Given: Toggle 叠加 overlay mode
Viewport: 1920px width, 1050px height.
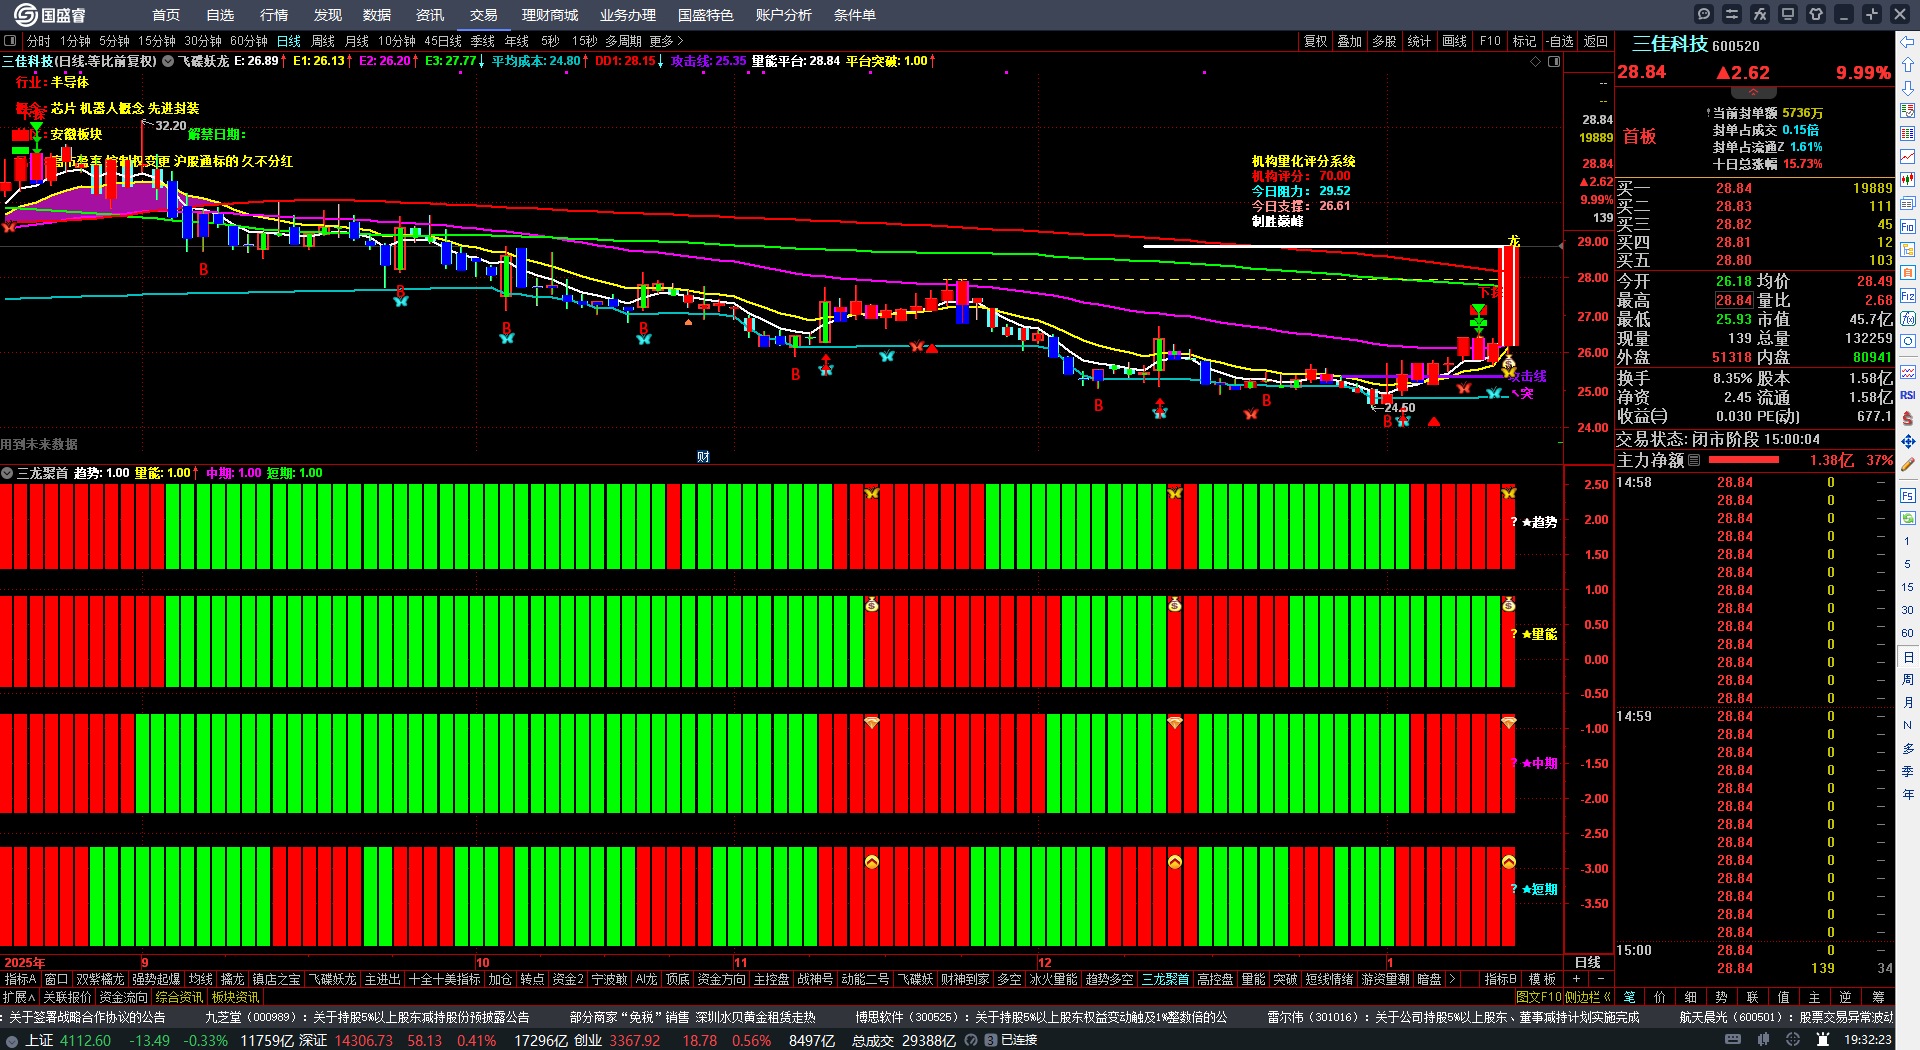Looking at the screenshot, I should (1350, 41).
